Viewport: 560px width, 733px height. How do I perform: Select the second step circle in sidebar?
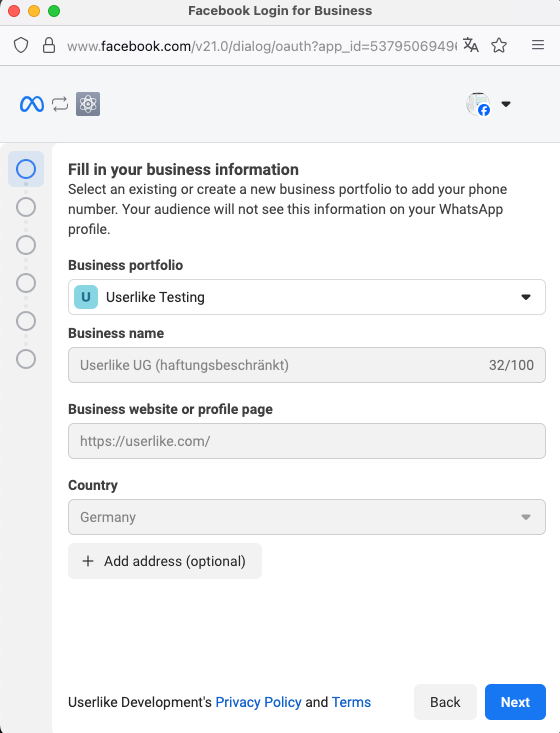[x=26, y=207]
